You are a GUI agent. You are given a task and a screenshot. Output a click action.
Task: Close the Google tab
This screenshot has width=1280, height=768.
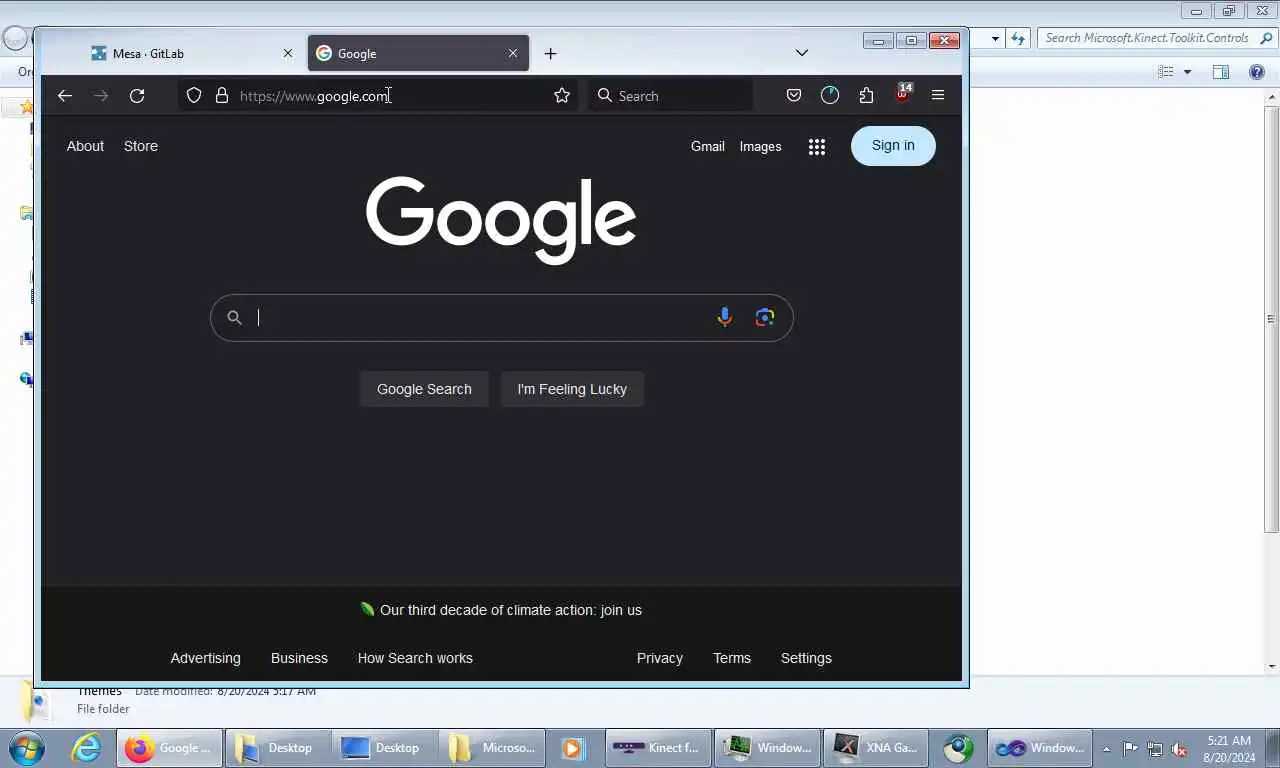coord(513,53)
